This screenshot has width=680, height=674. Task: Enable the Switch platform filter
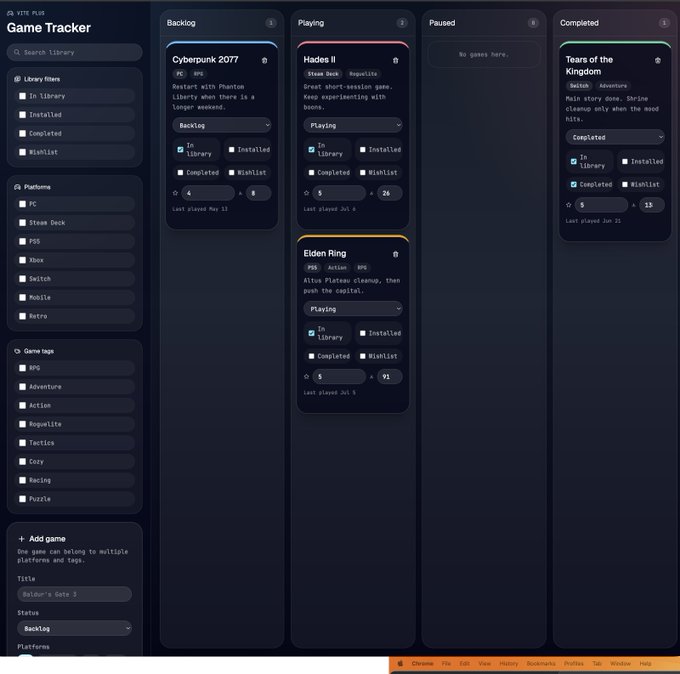click(x=23, y=278)
